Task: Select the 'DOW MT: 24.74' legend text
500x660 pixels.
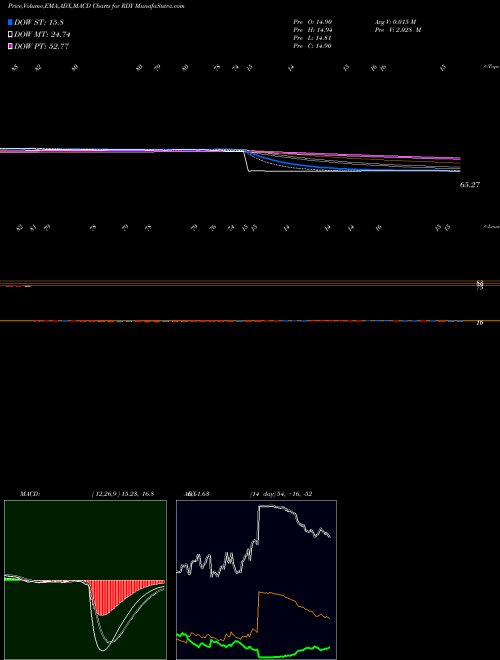Action: point(41,35)
